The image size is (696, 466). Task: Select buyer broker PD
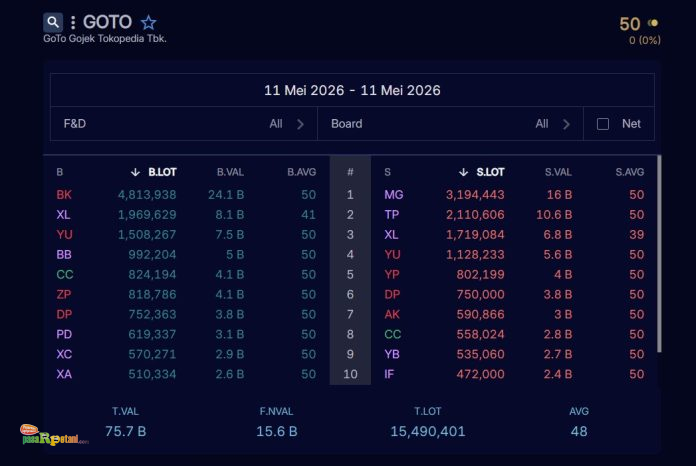pyautogui.click(x=64, y=335)
